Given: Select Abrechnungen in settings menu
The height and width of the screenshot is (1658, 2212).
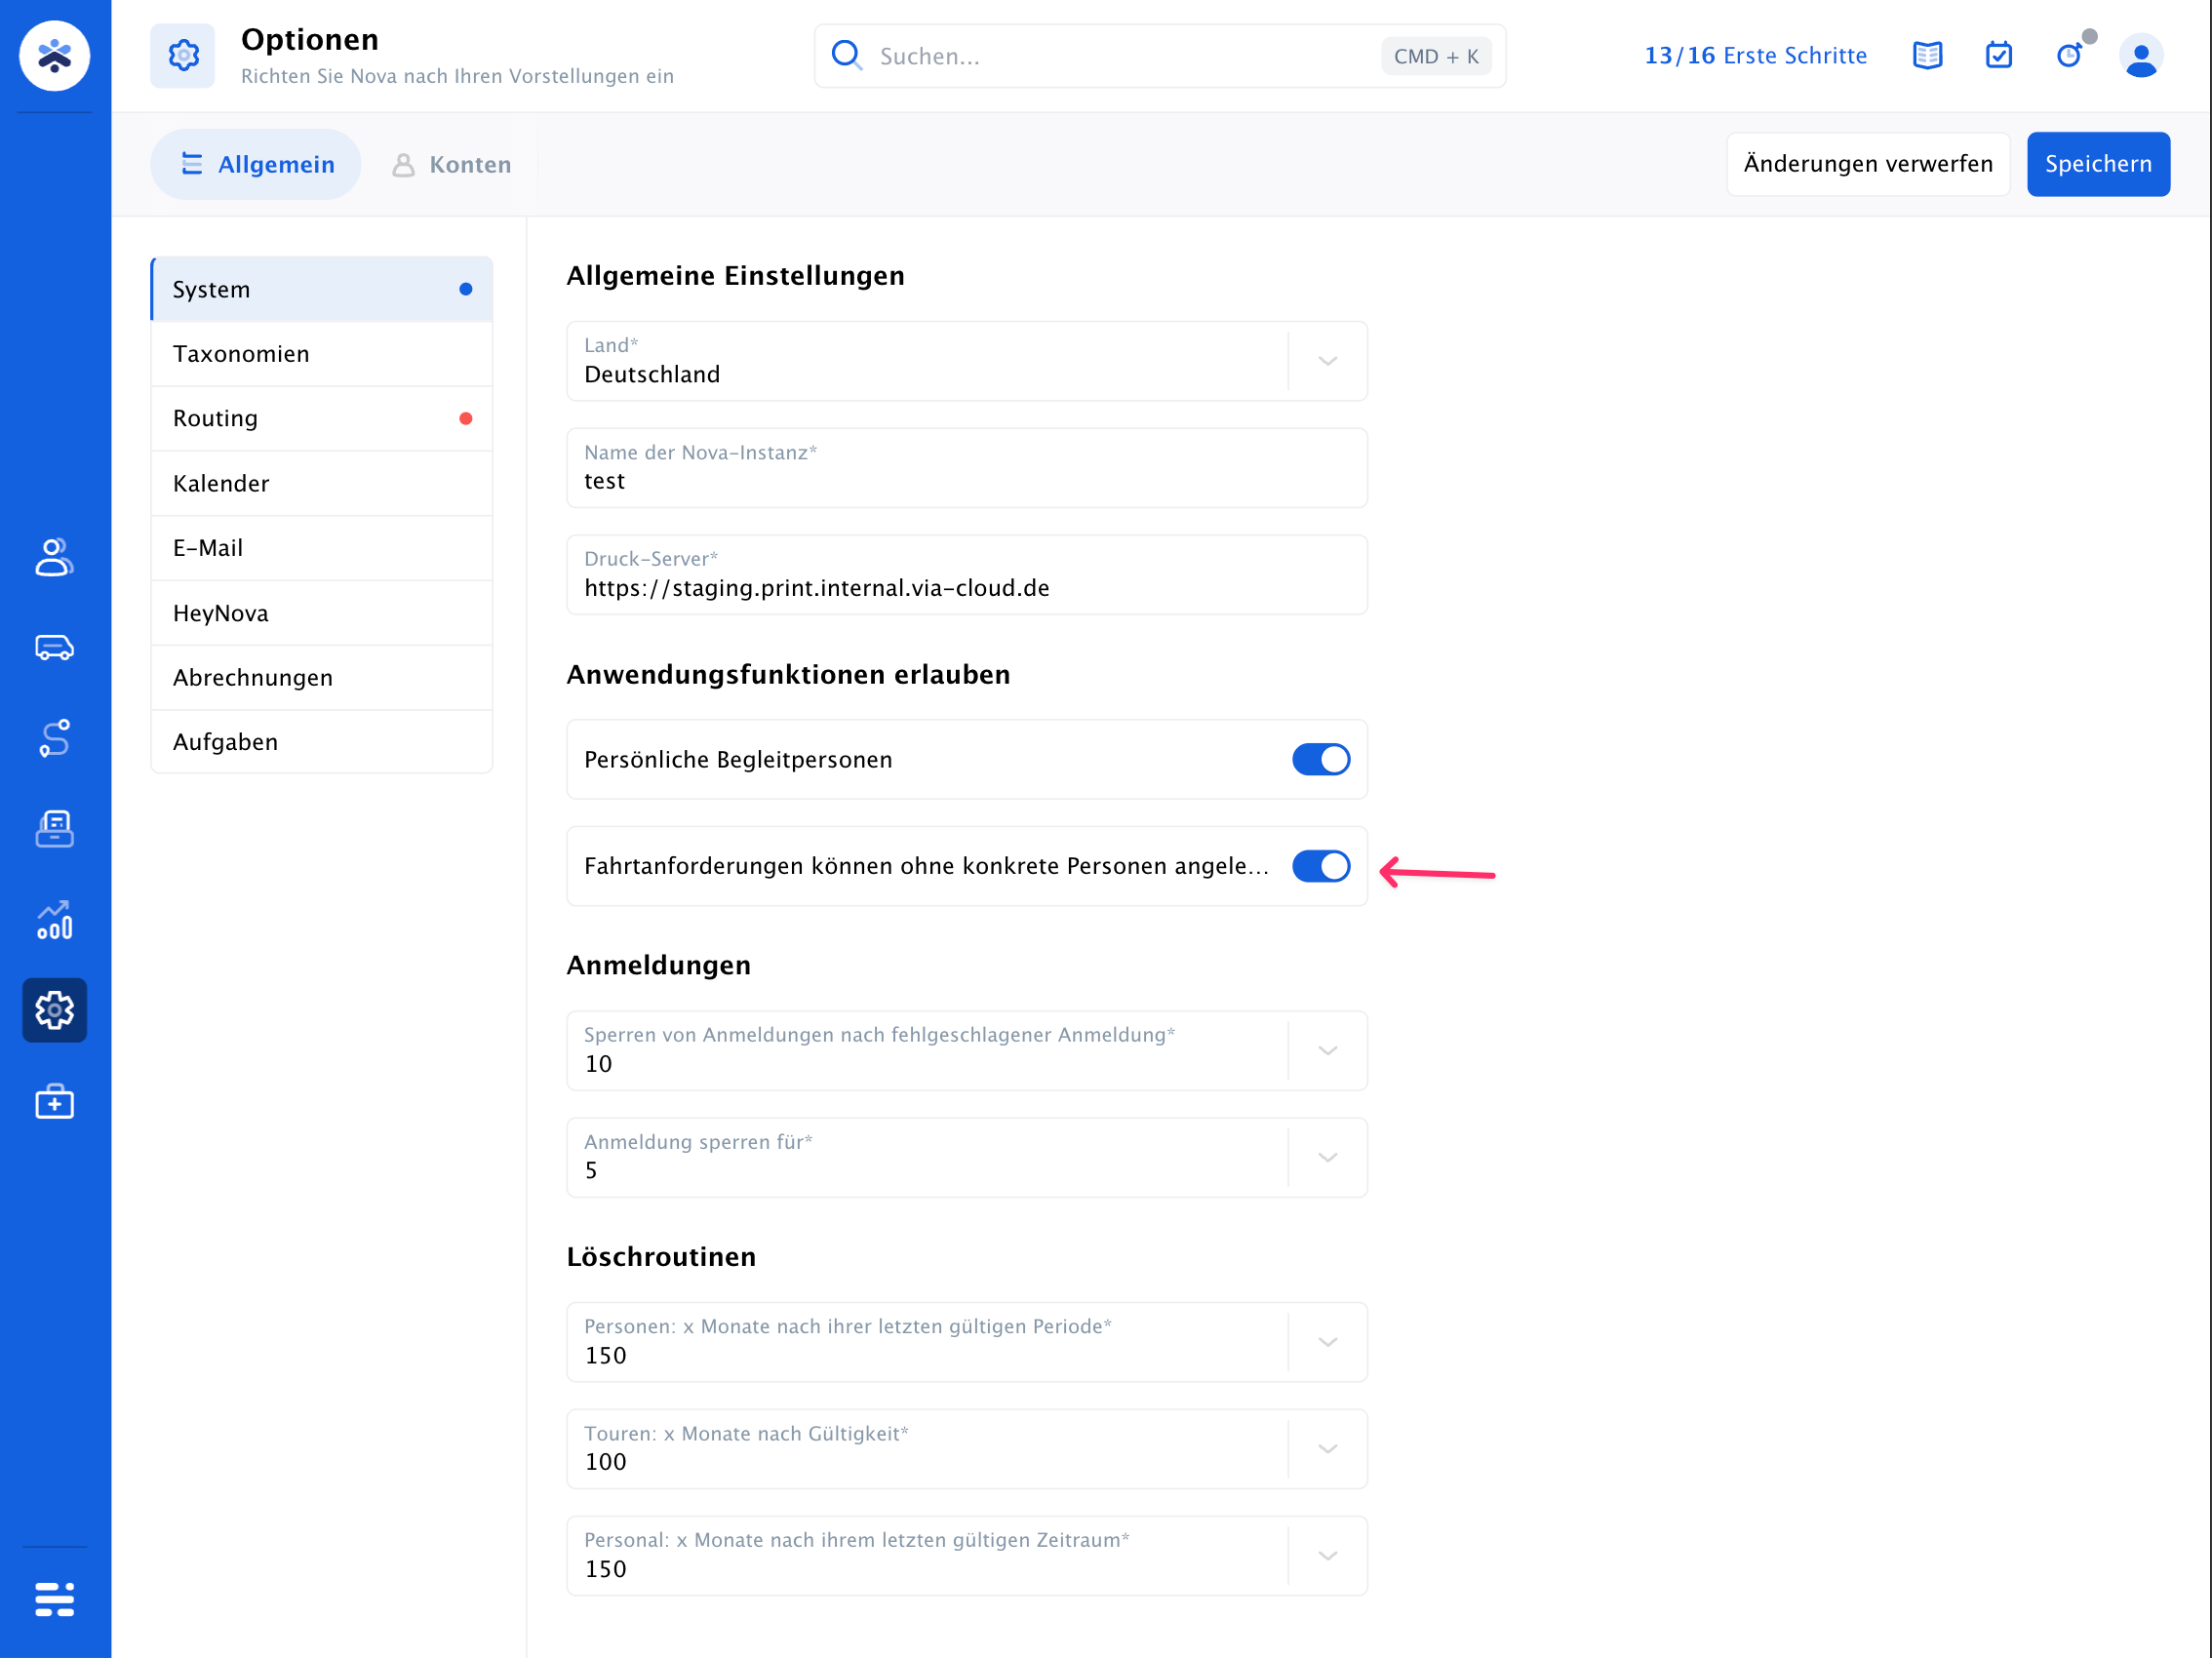Looking at the screenshot, I should click(322, 677).
